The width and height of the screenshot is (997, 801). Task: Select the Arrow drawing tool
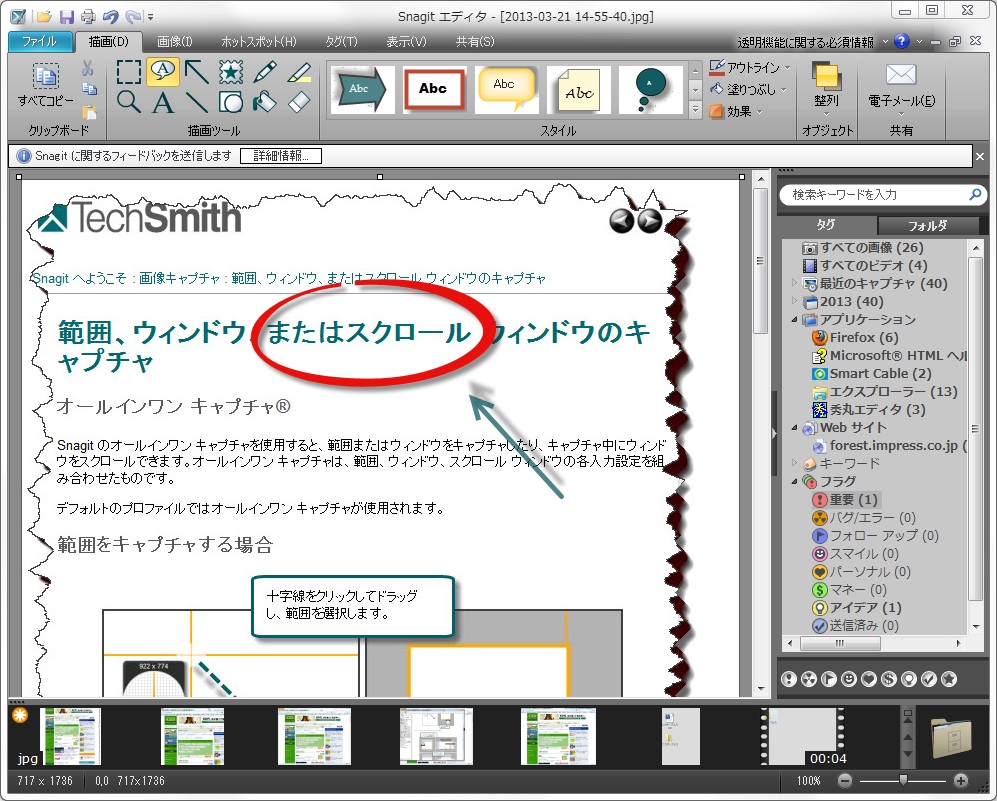tap(195, 72)
